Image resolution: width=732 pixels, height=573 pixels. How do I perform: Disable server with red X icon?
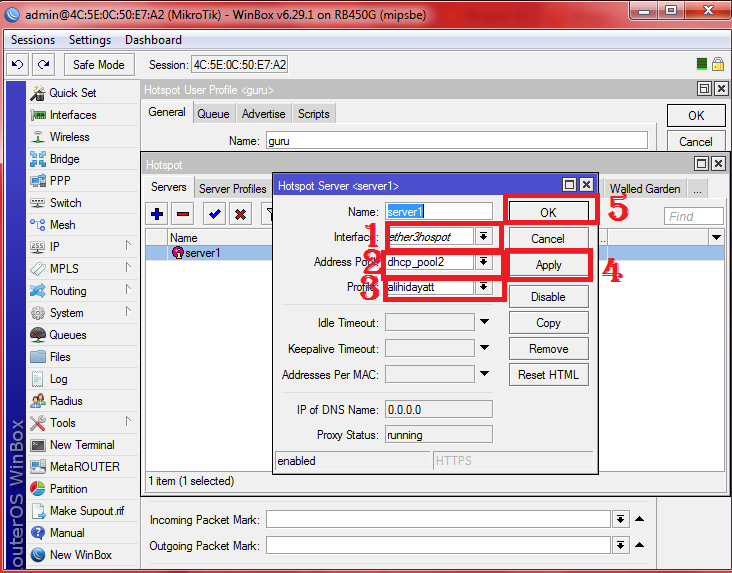(x=240, y=214)
